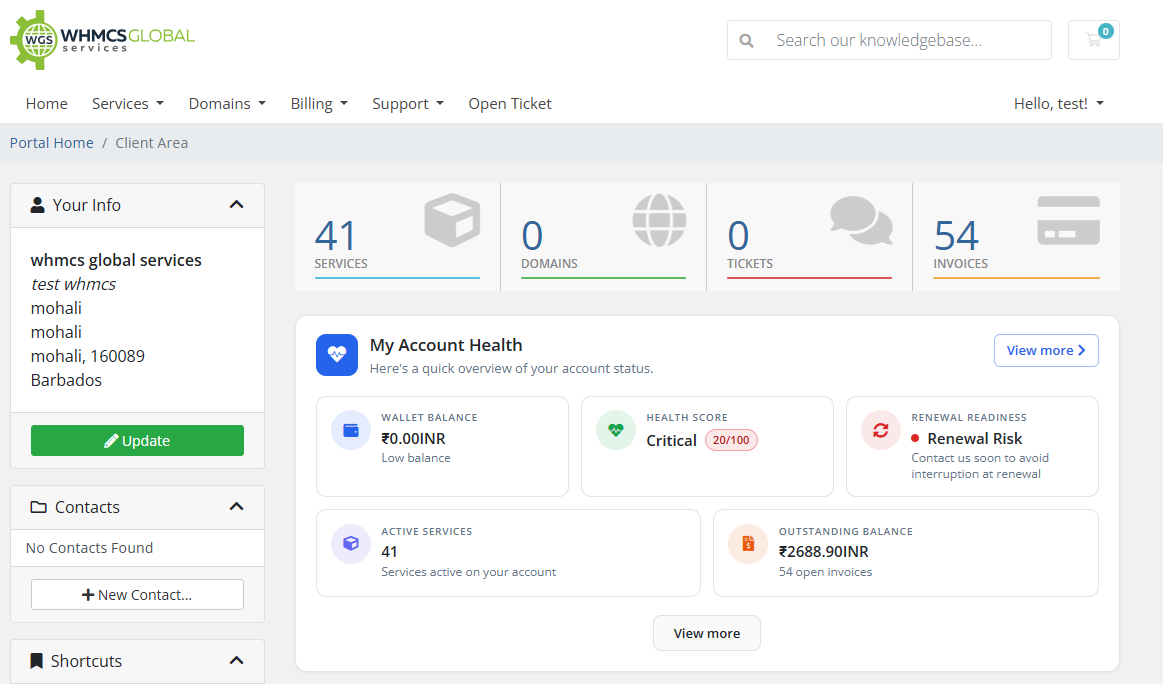Image resolution: width=1163 pixels, height=684 pixels.
Task: Click the Renewal Readiness refresh icon
Action: click(880, 430)
